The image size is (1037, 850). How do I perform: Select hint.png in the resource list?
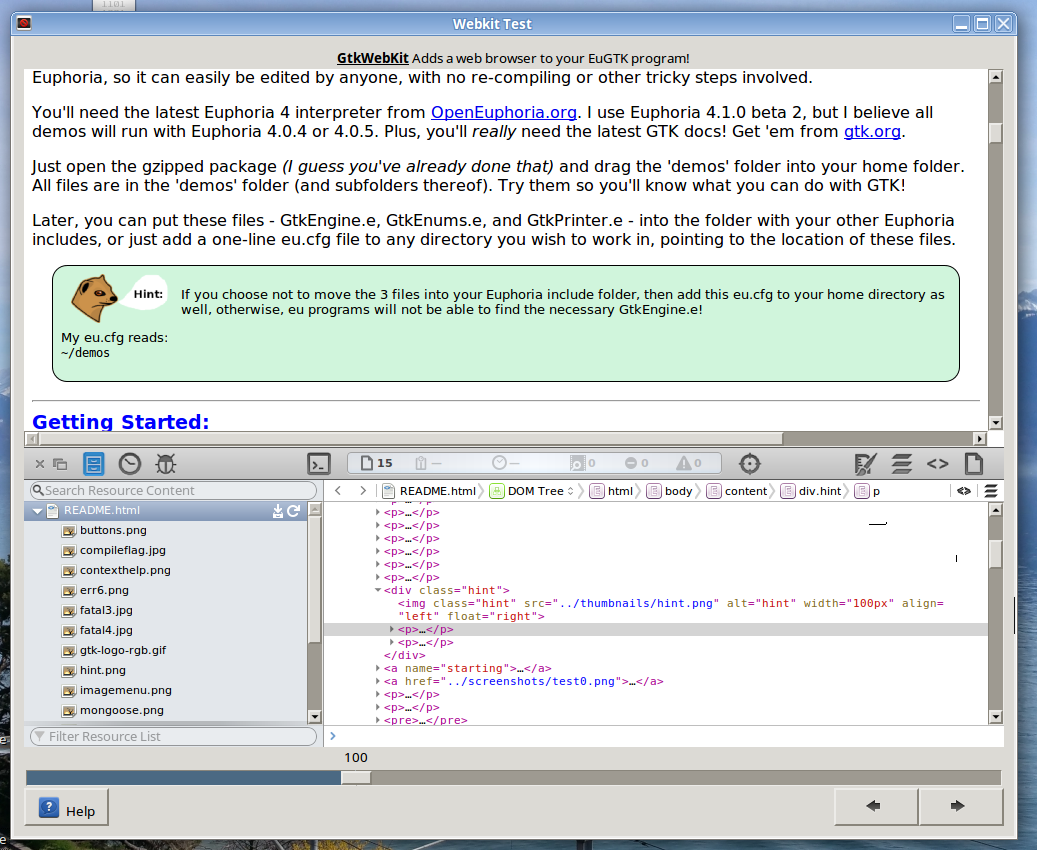[102, 670]
